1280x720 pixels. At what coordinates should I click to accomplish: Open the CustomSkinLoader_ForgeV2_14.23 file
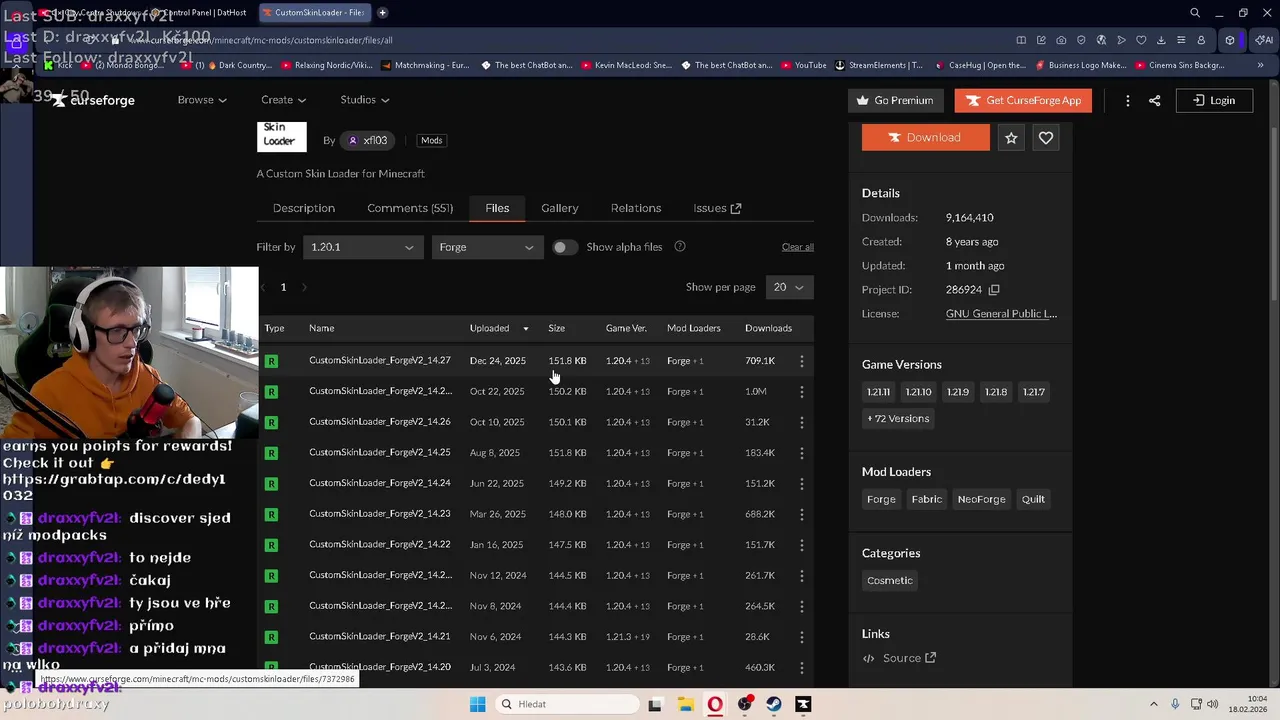point(380,514)
